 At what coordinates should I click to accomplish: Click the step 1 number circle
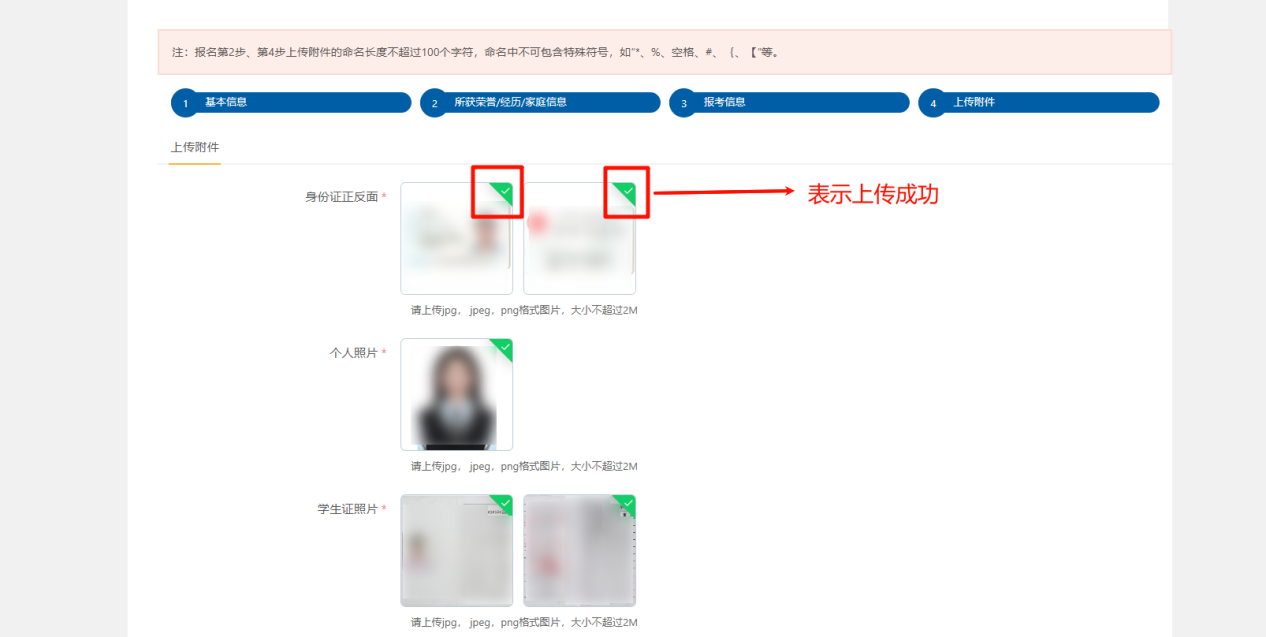point(185,103)
